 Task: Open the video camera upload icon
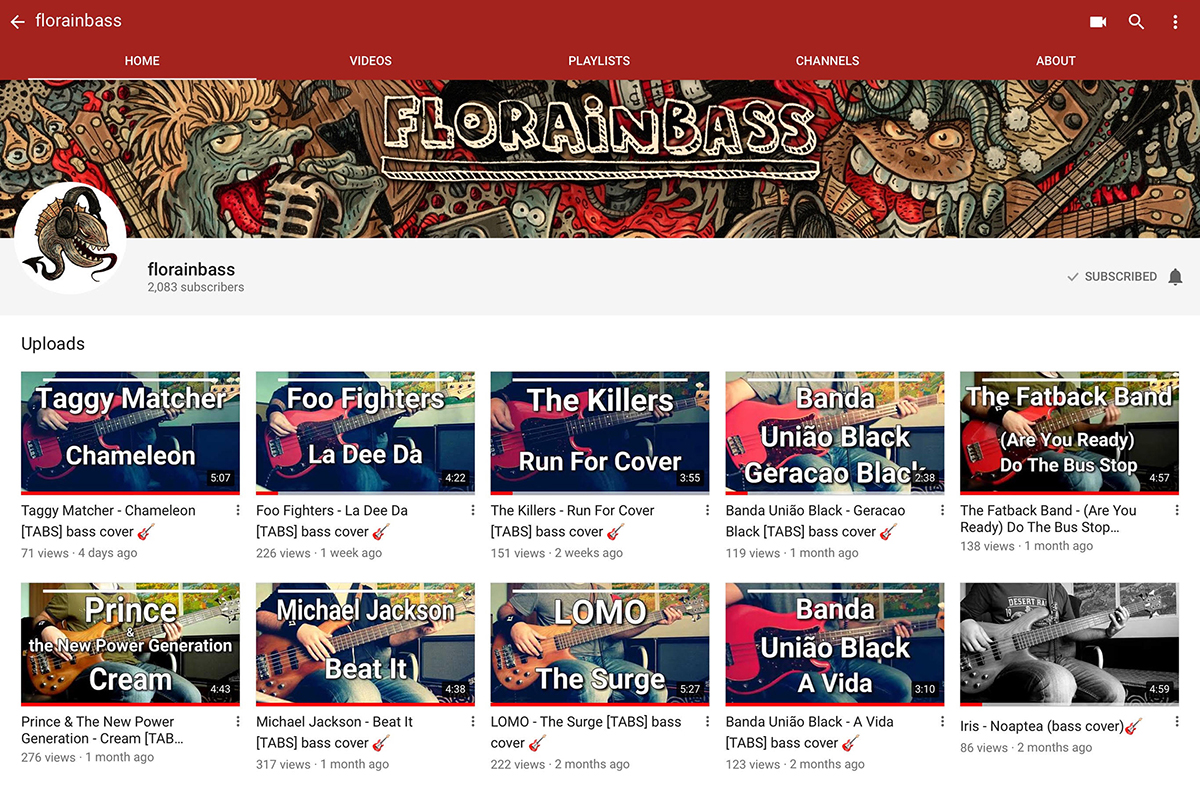point(1098,21)
